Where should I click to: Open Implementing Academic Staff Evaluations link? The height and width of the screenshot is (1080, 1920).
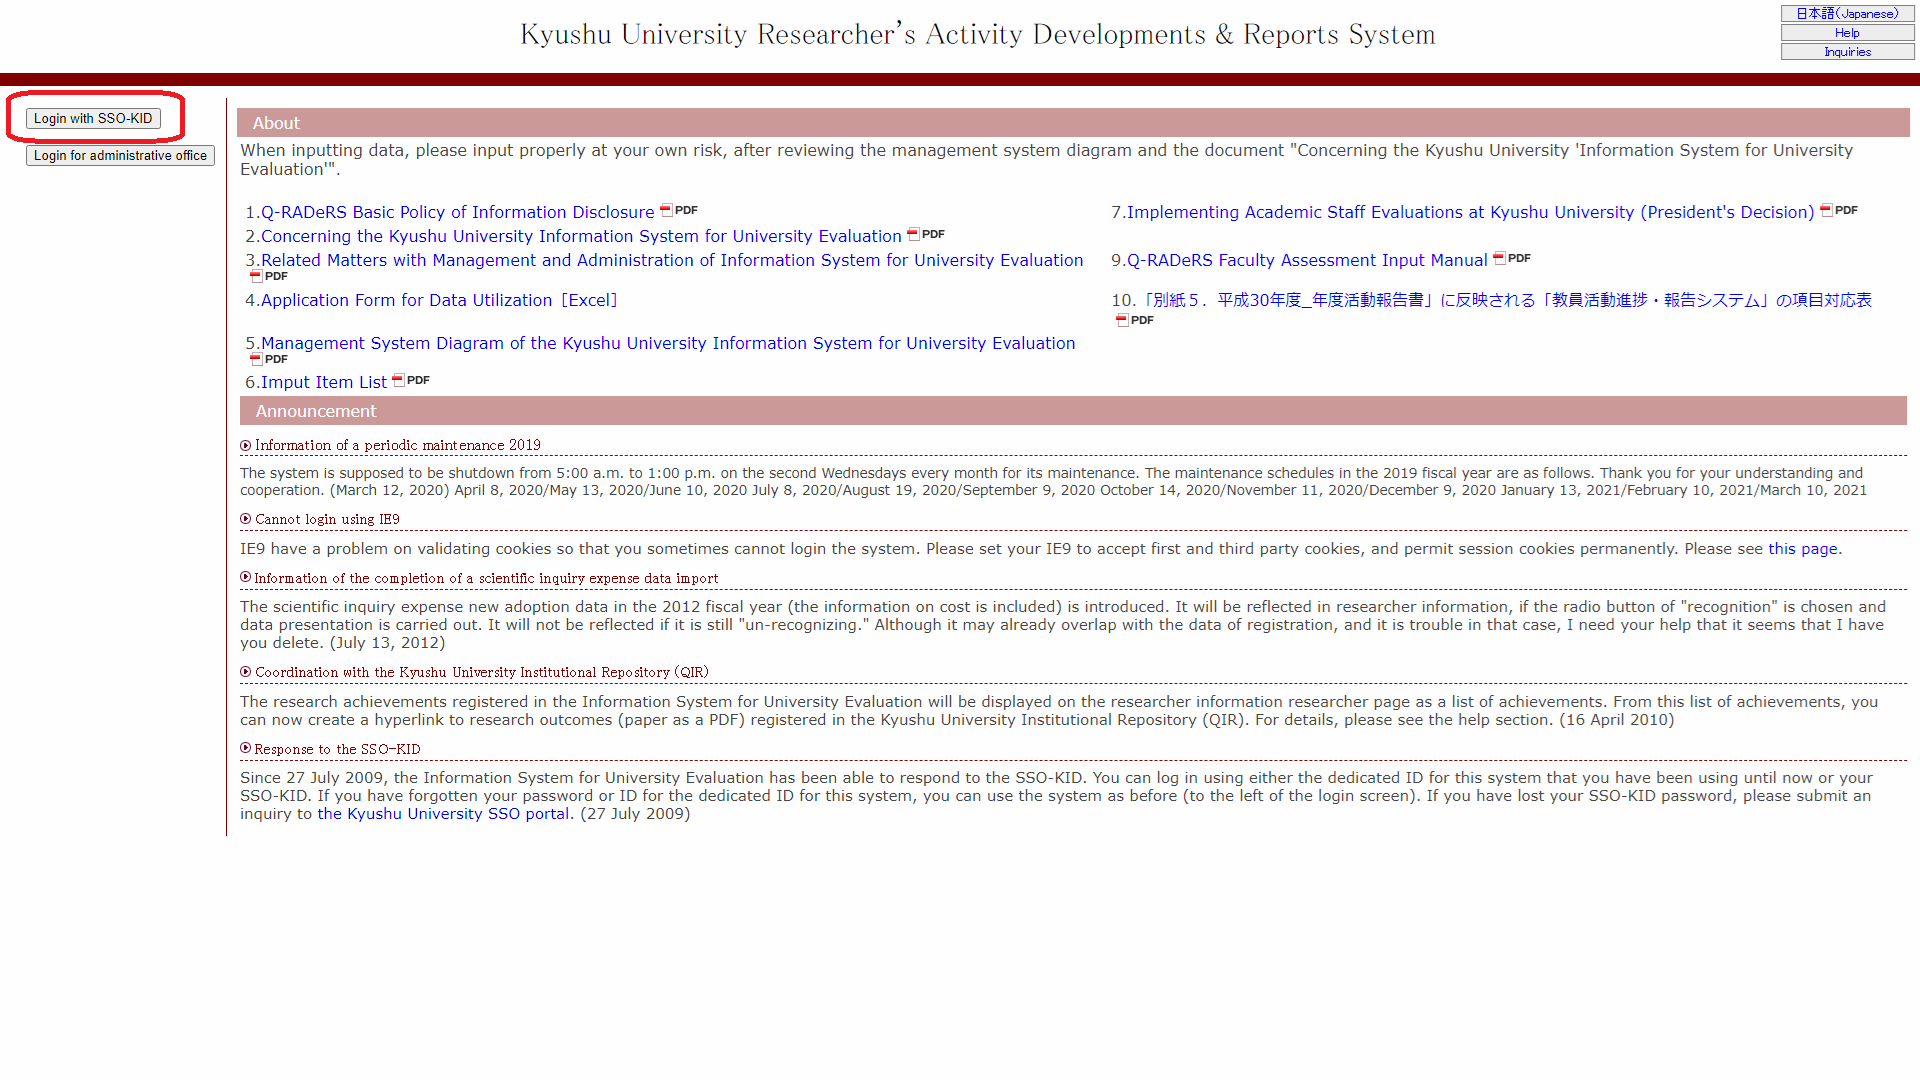click(1470, 212)
